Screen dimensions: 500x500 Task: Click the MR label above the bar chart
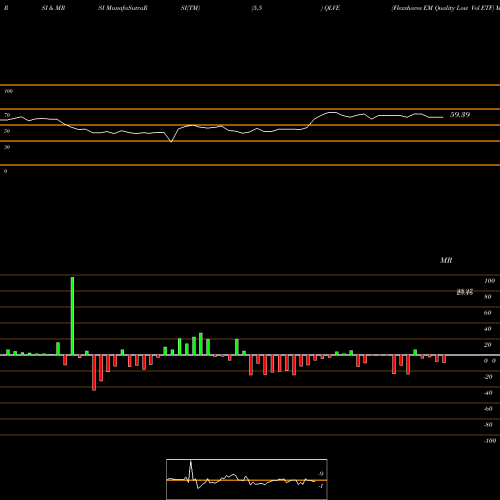pyautogui.click(x=446, y=260)
